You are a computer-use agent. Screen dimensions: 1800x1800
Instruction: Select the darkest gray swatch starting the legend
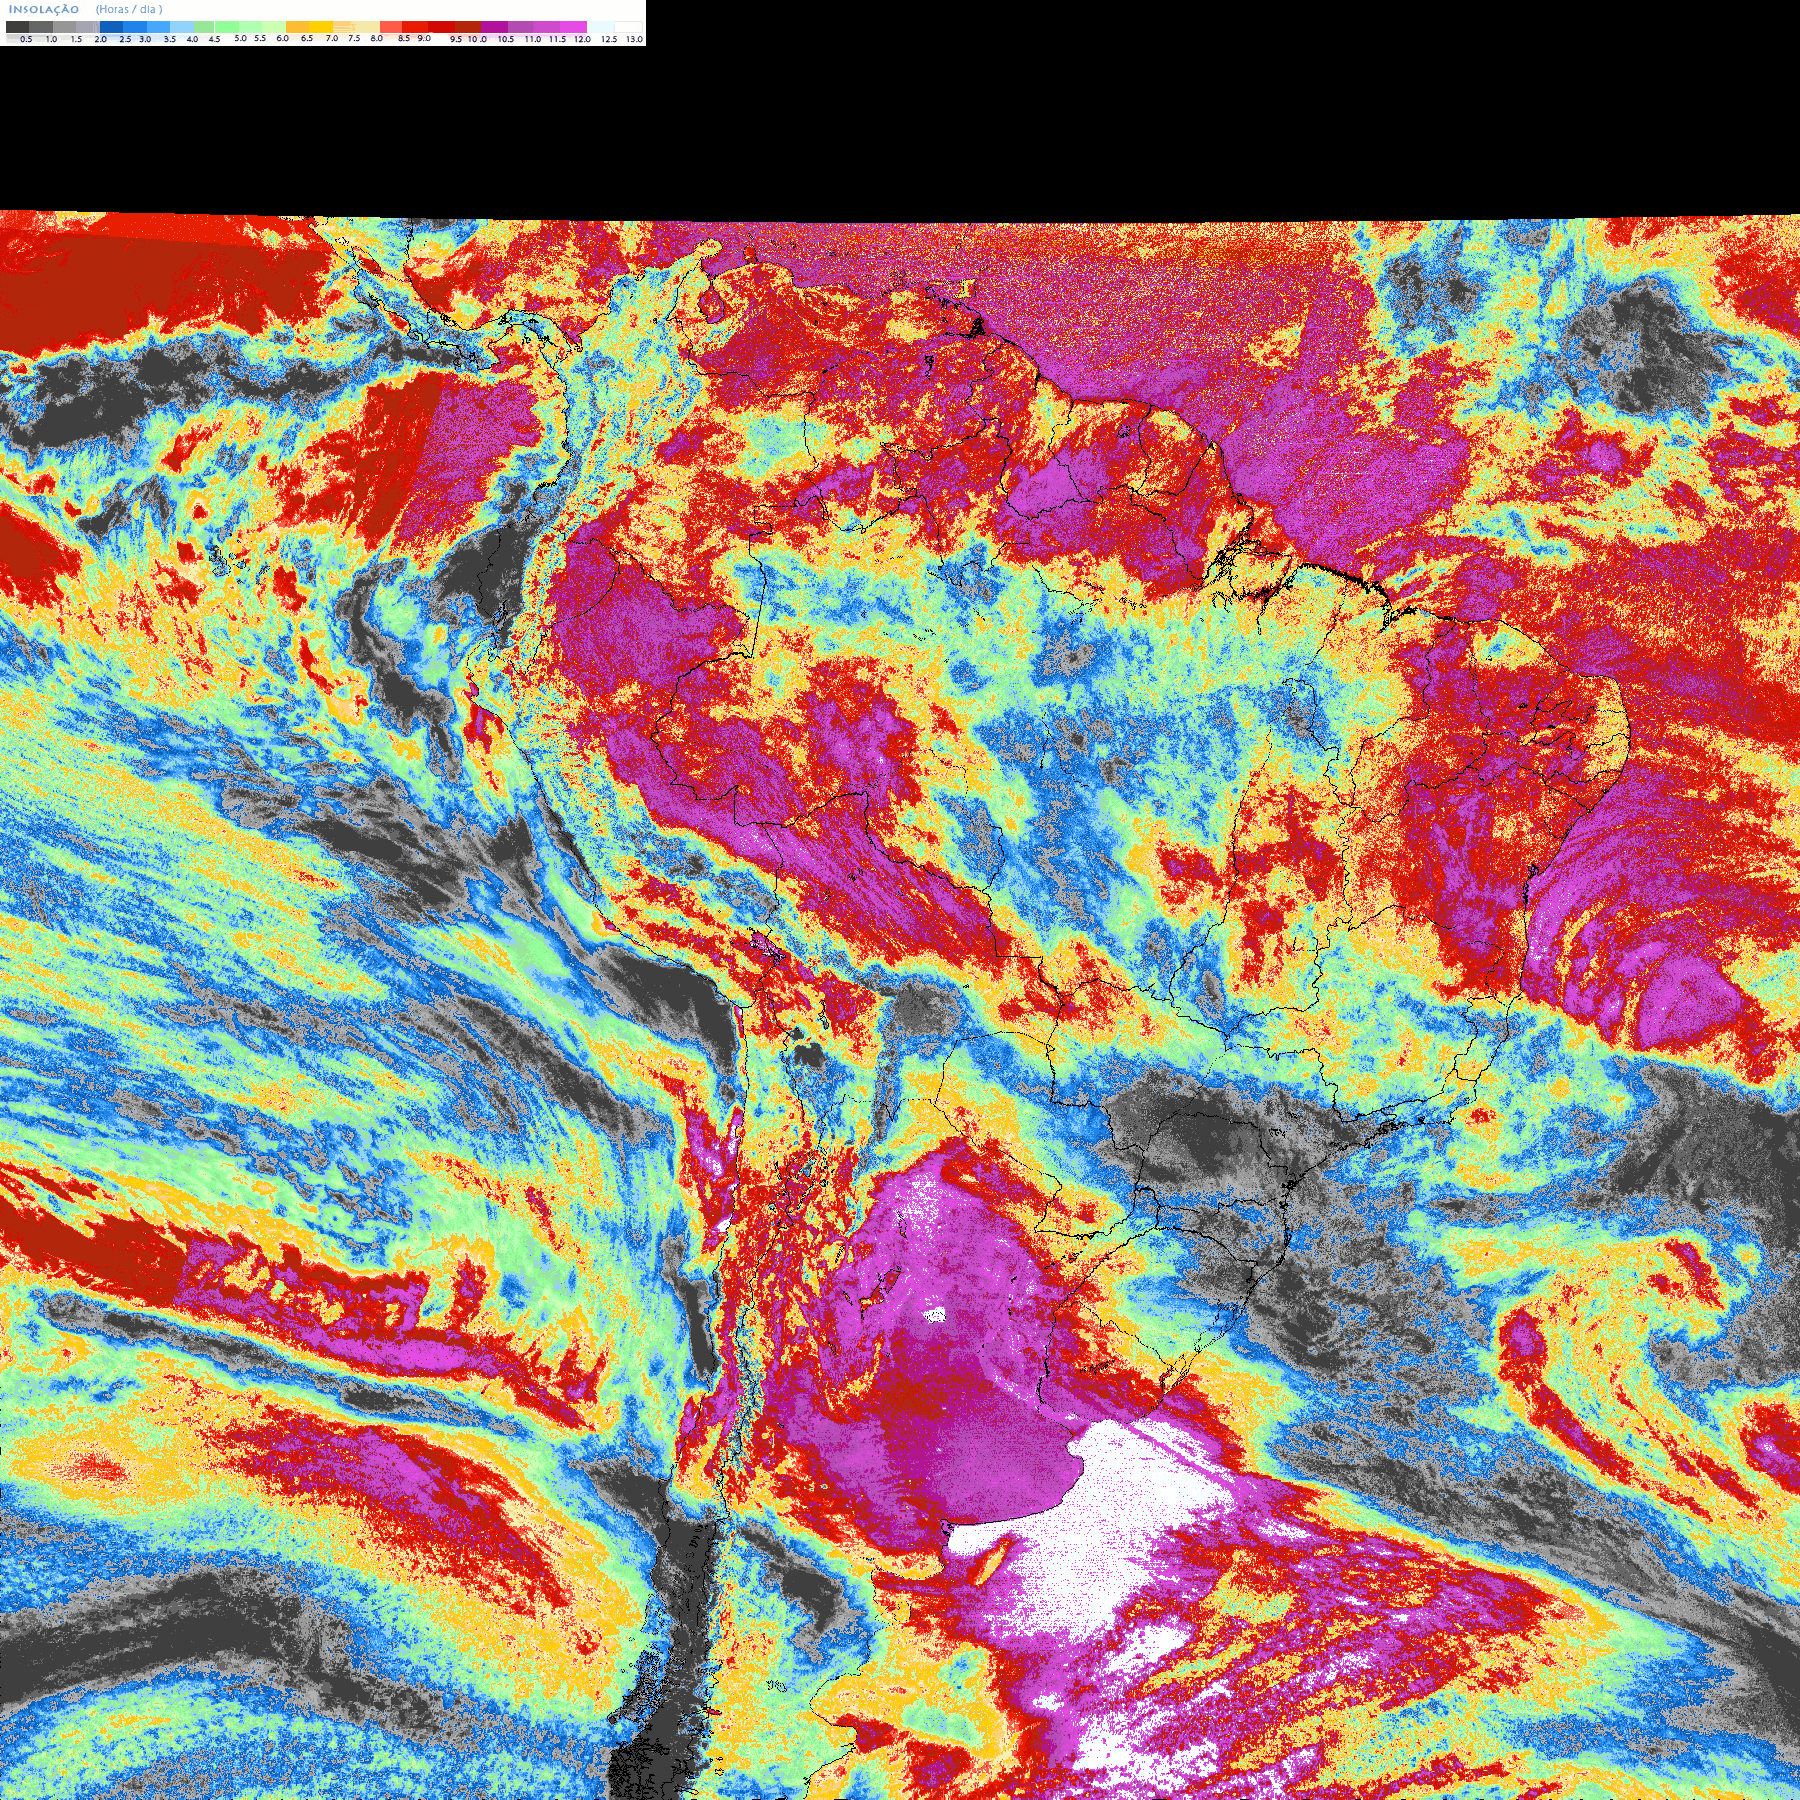(17, 27)
